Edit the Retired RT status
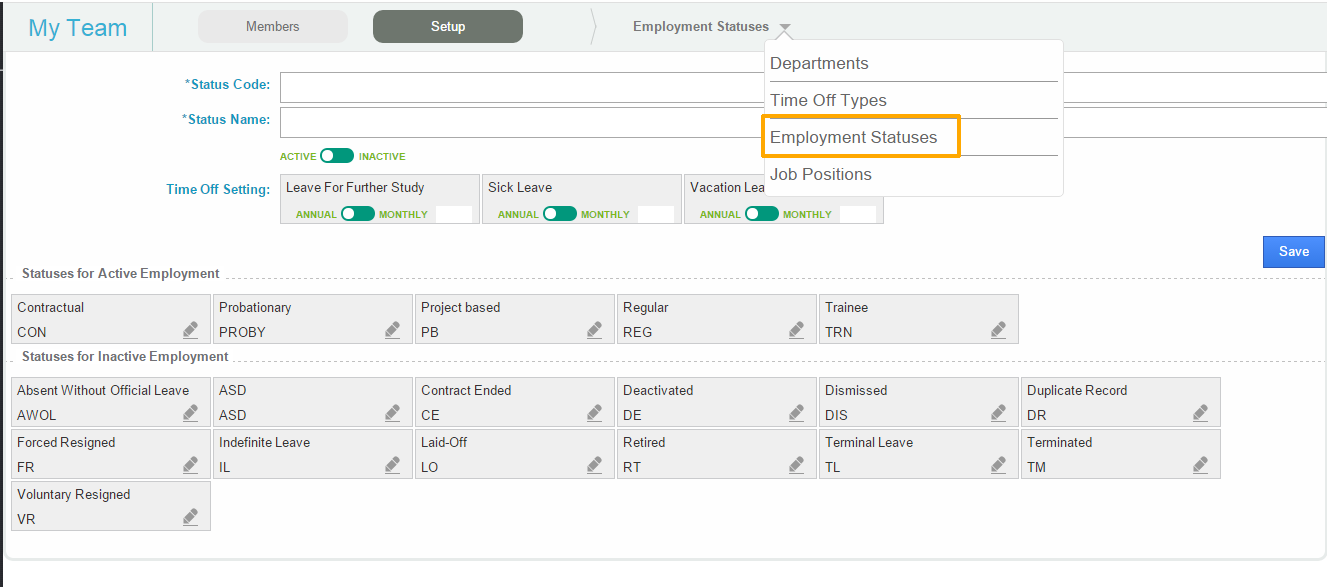 pos(796,465)
